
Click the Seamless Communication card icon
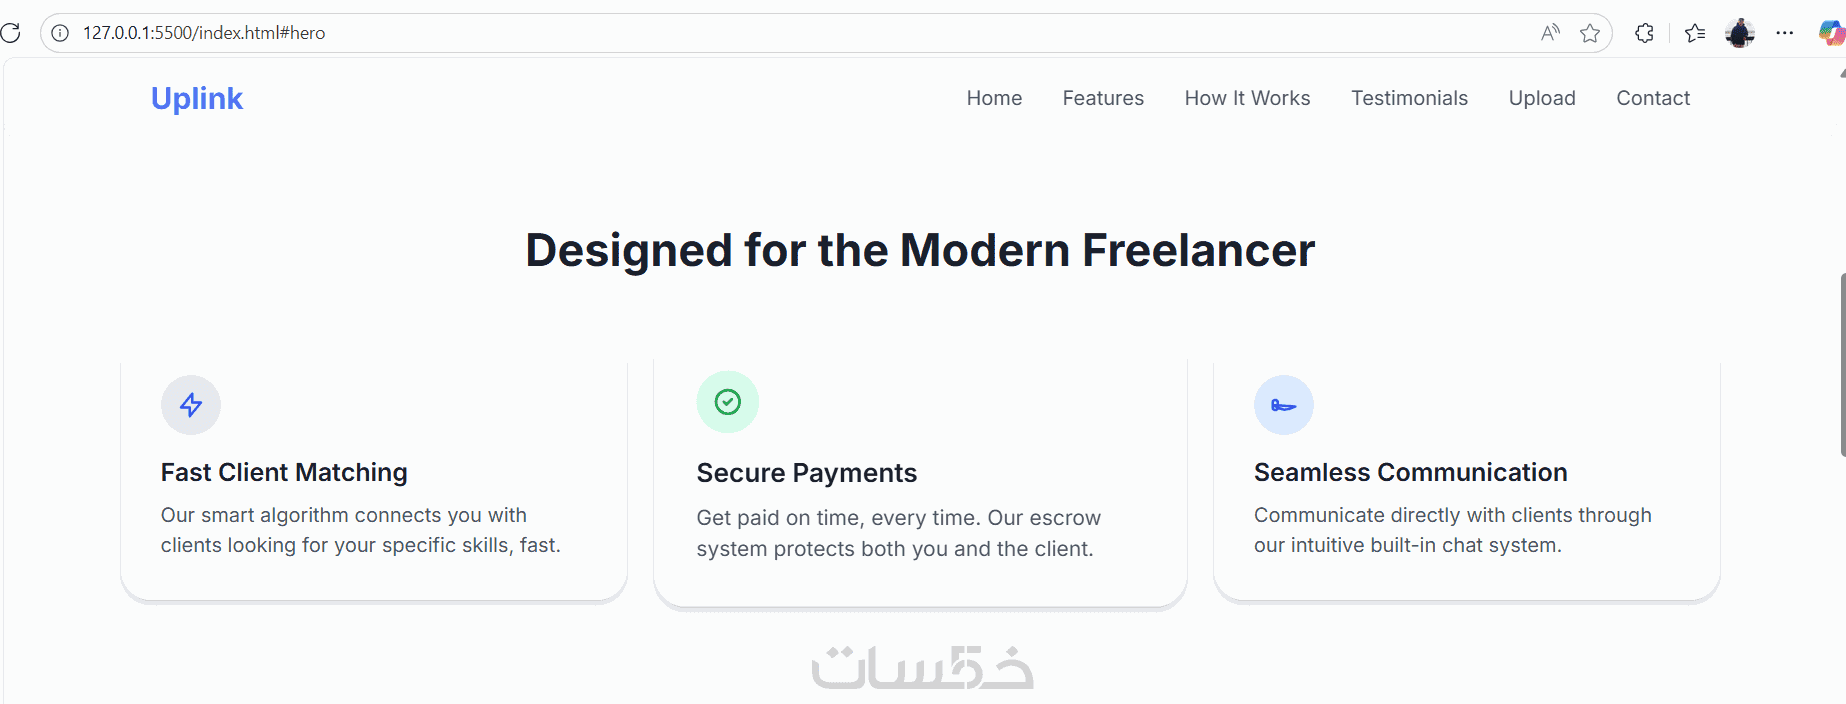1284,405
